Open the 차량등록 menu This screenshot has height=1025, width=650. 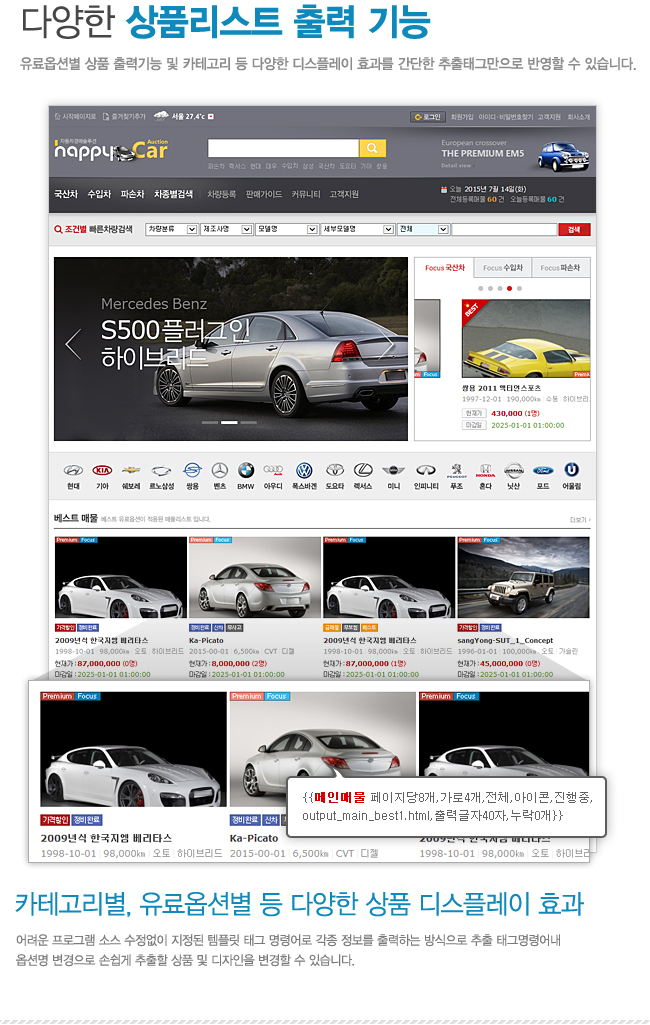[x=222, y=194]
